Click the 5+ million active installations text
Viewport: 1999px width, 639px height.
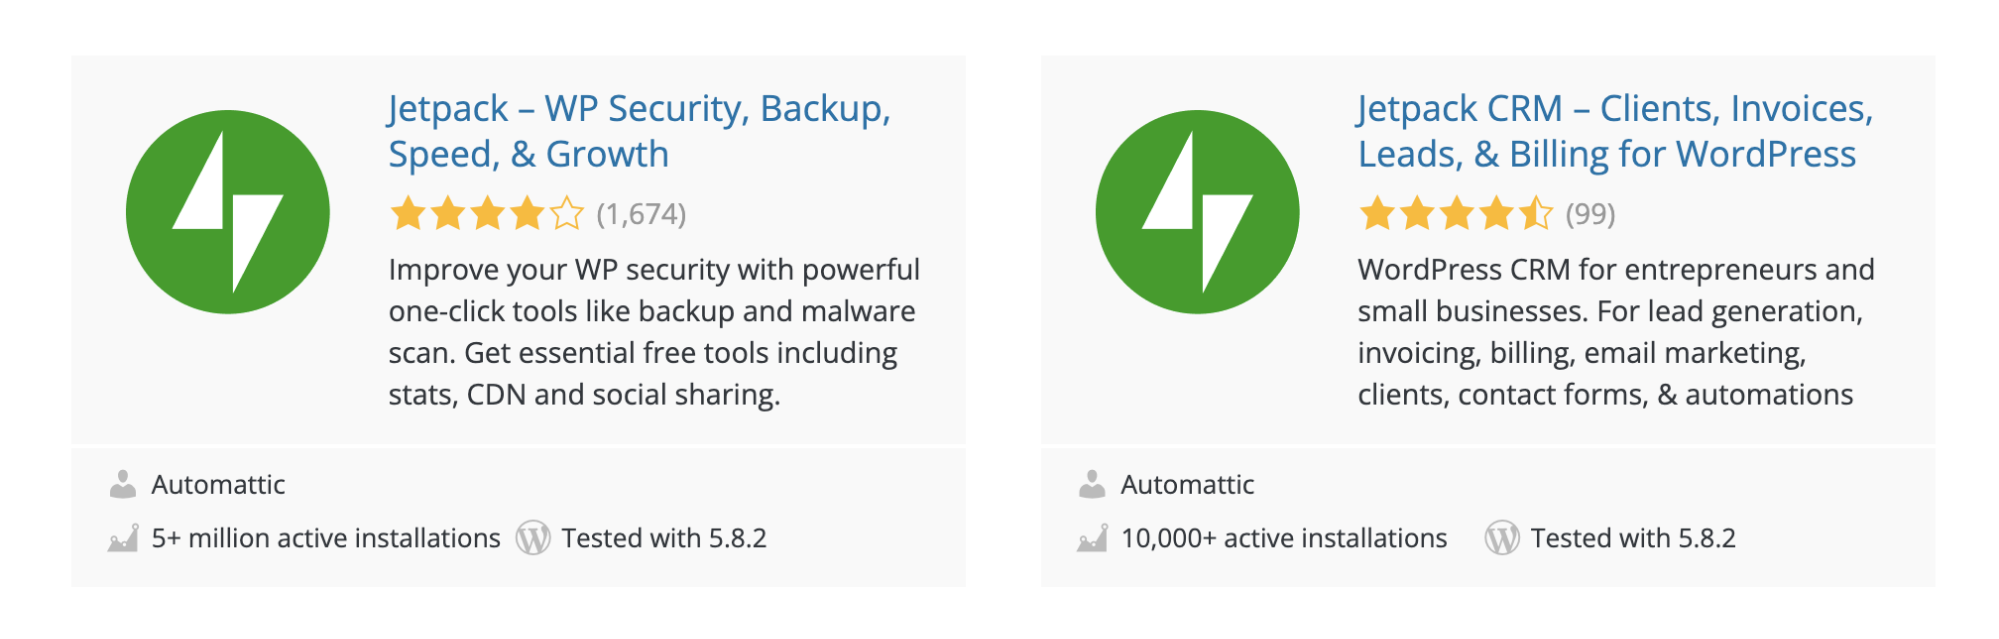pyautogui.click(x=325, y=538)
